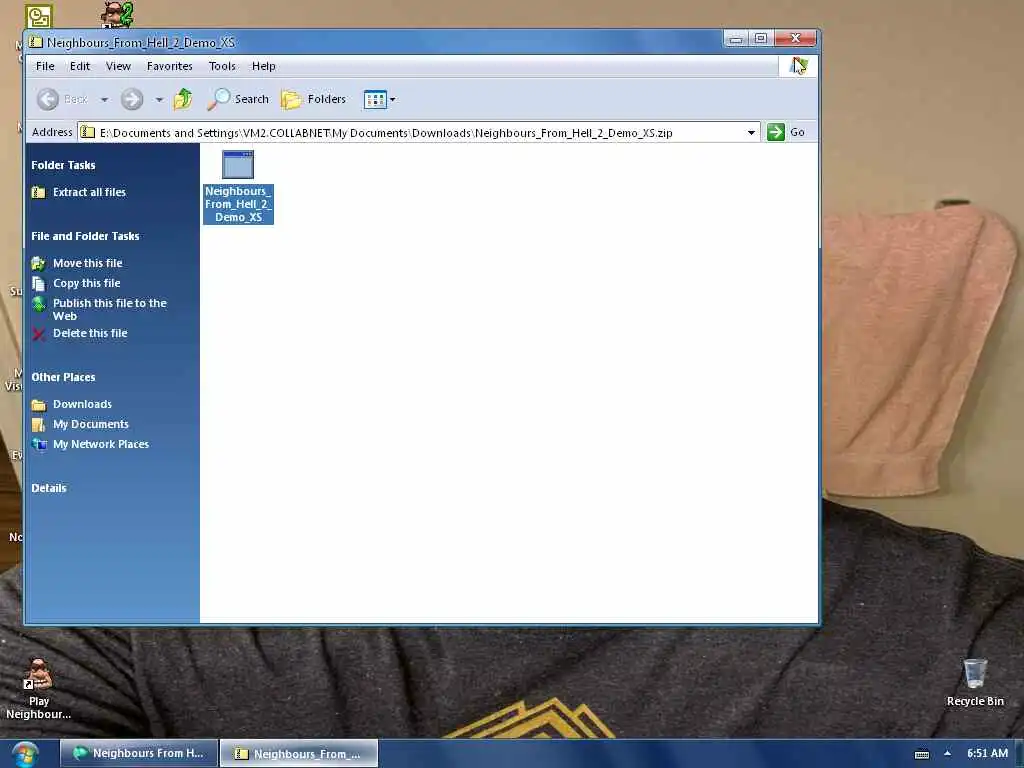Open the Forward history dropdown arrow
Screen dimensions: 1024x768
tap(159, 100)
